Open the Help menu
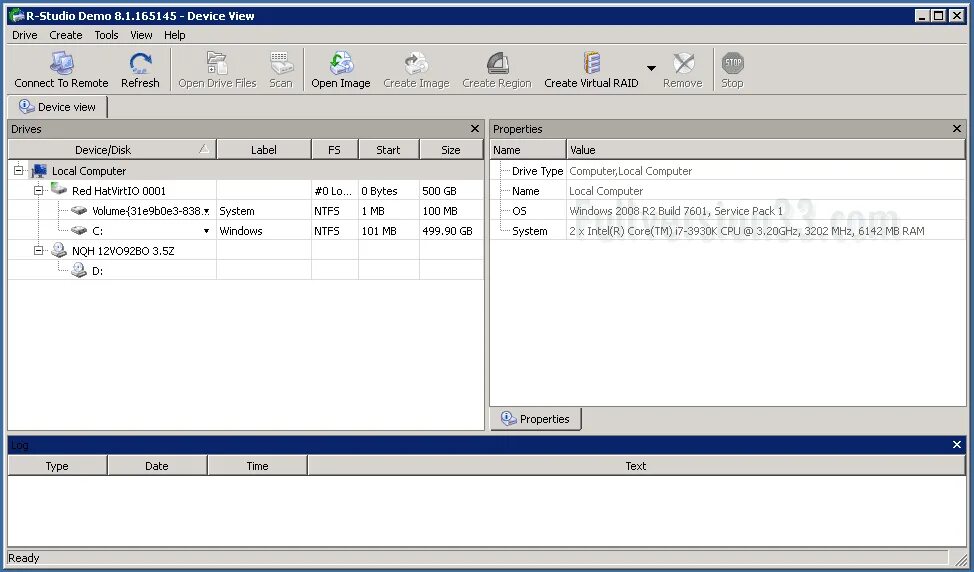 click(175, 35)
